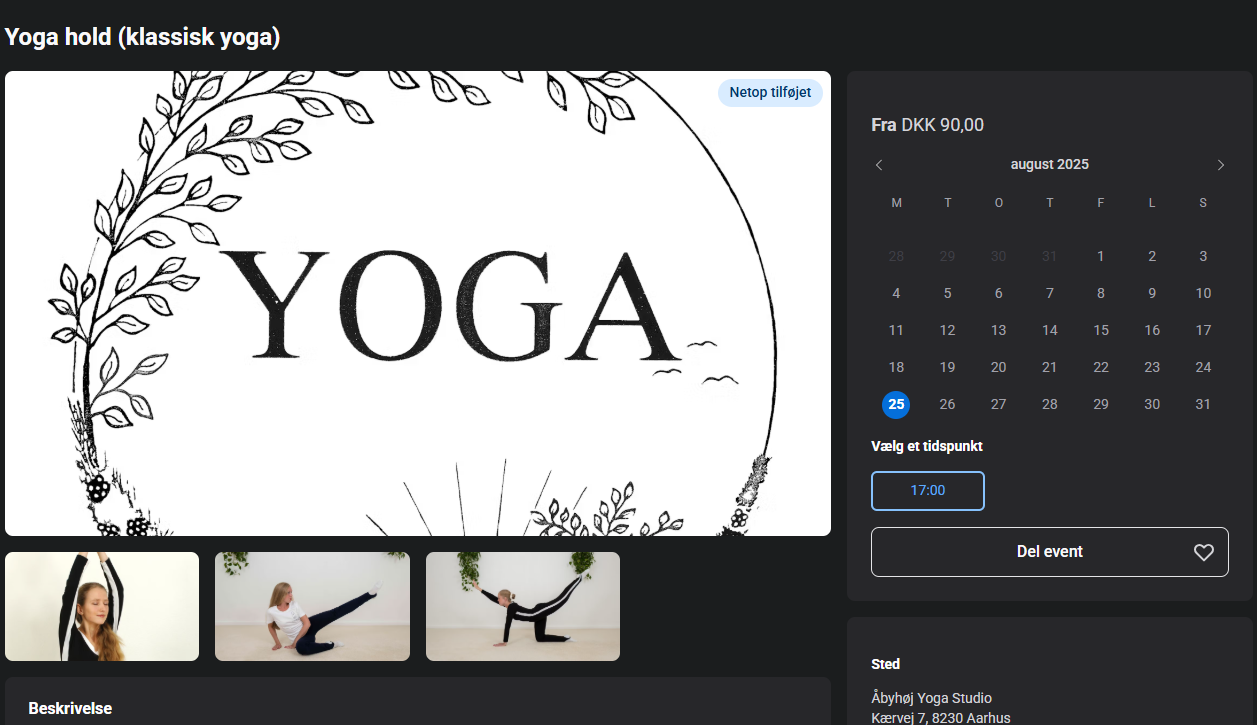
Task: Click the Fra DKK 90,00 price
Action: click(x=928, y=125)
